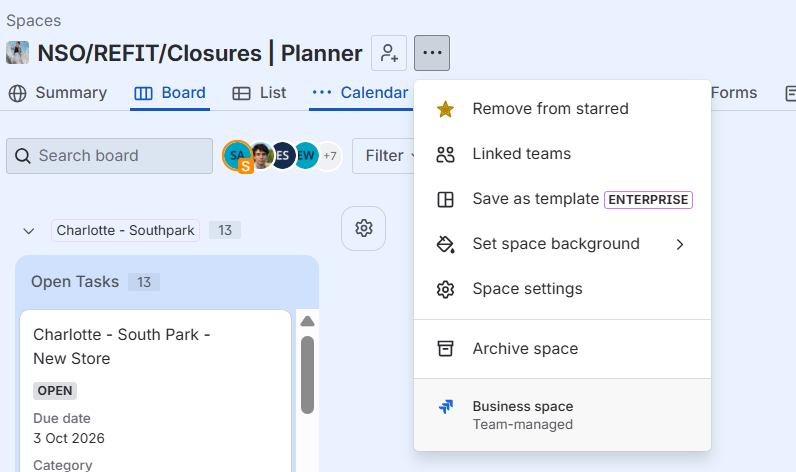The height and width of the screenshot is (472, 796).
Task: Click the Open Tasks column header
Action: click(75, 282)
